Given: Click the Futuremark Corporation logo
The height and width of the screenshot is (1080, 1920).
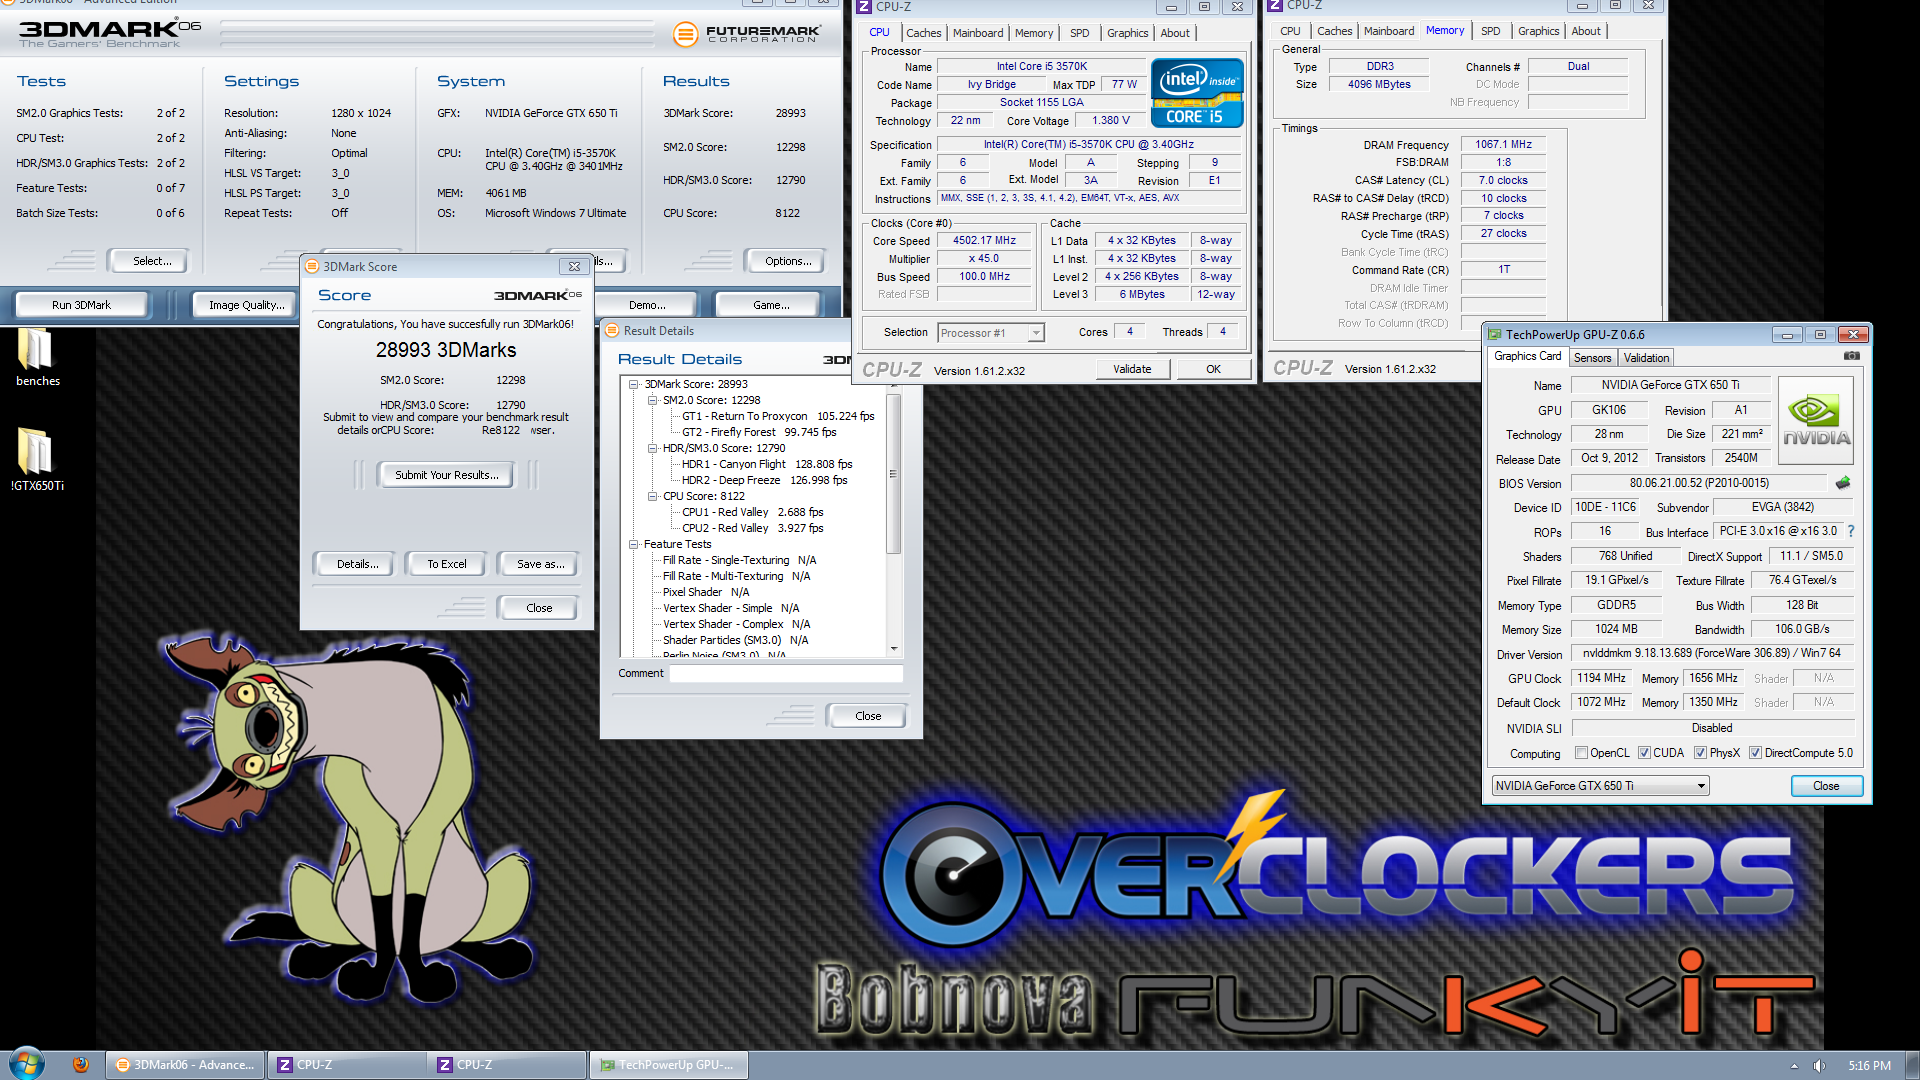Looking at the screenshot, I should pyautogui.click(x=748, y=34).
